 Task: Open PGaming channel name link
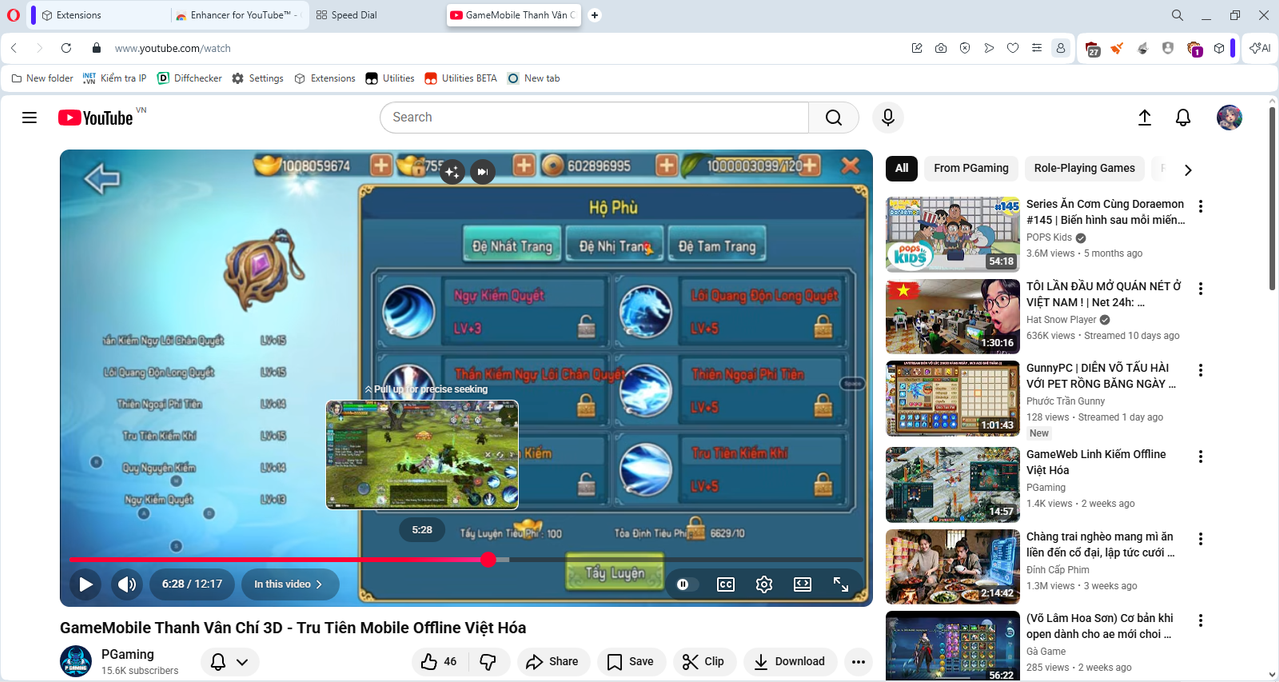click(x=127, y=654)
